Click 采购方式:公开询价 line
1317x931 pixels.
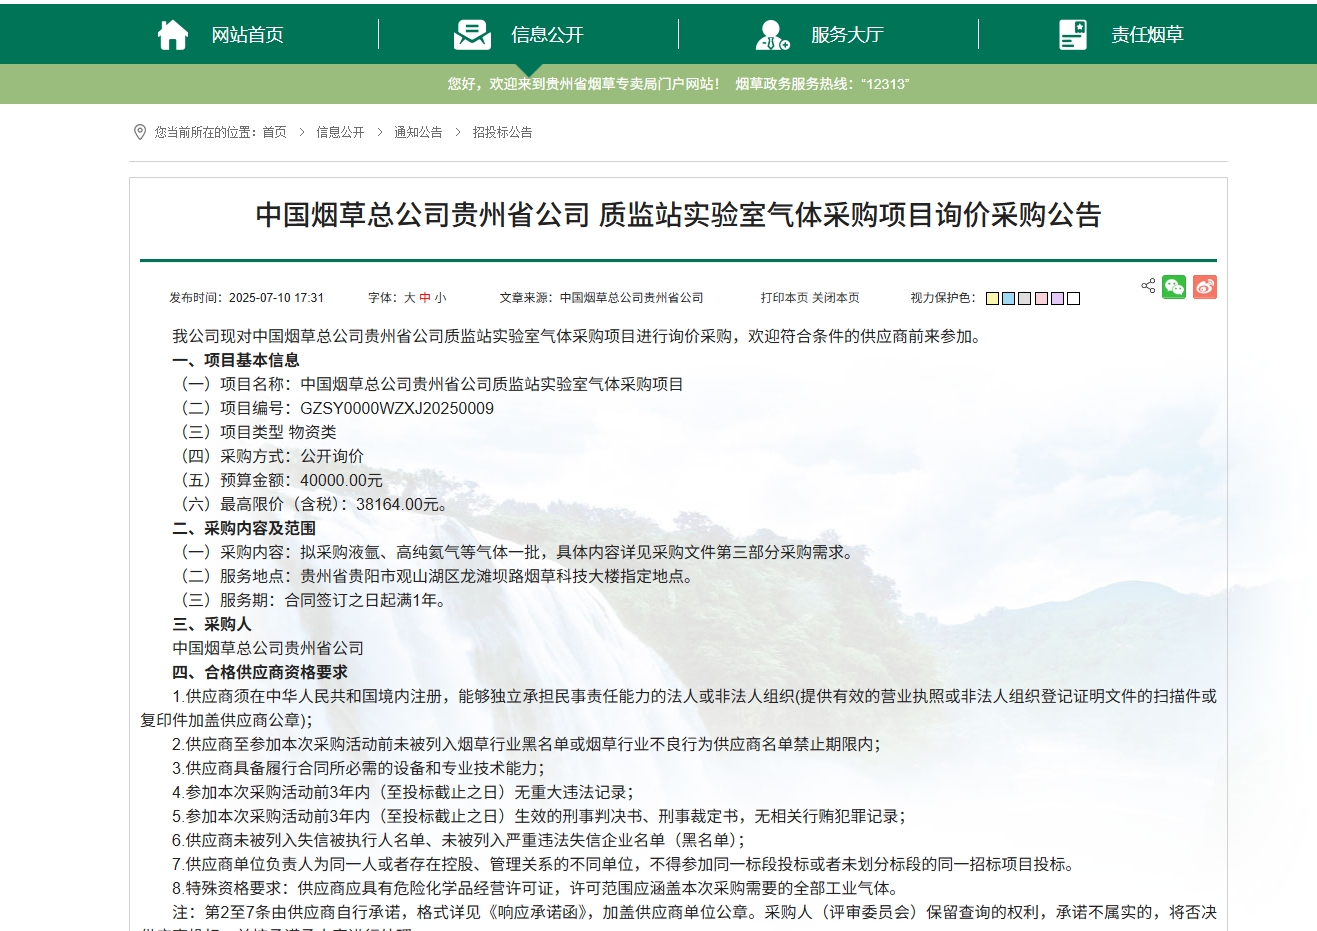point(269,456)
